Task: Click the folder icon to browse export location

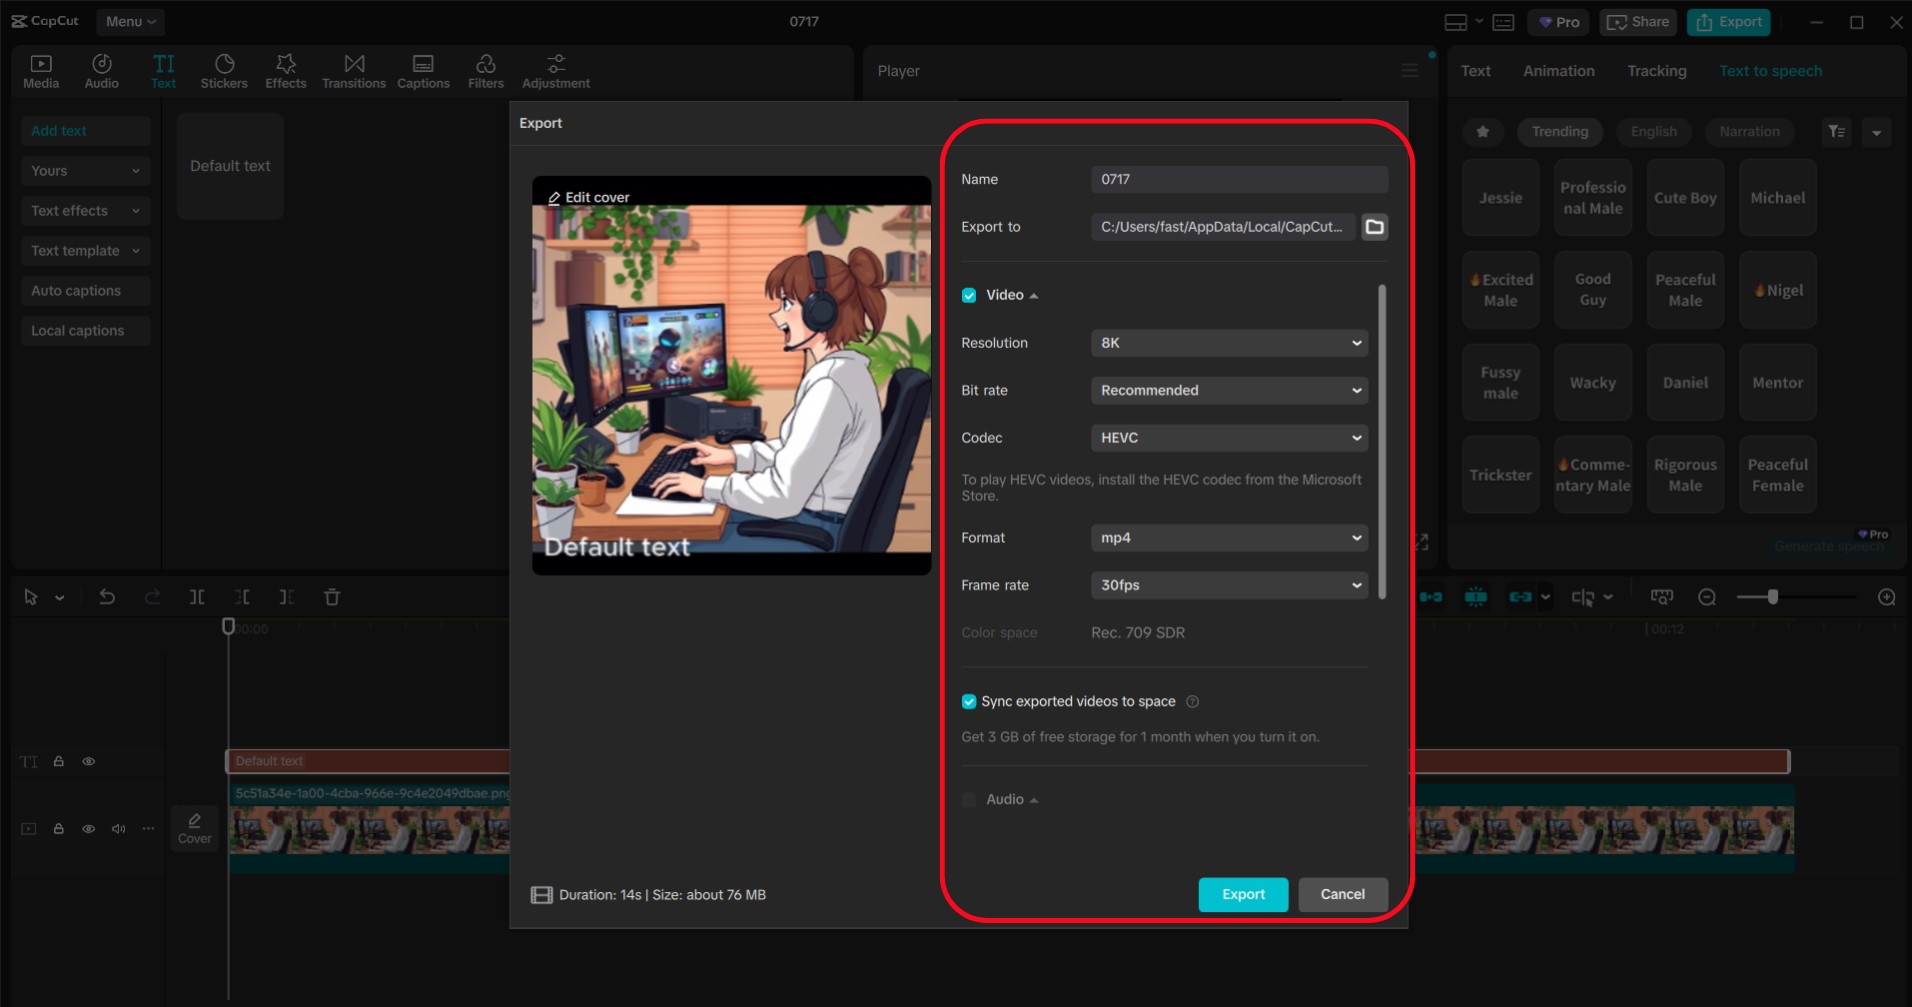Action: coord(1375,227)
